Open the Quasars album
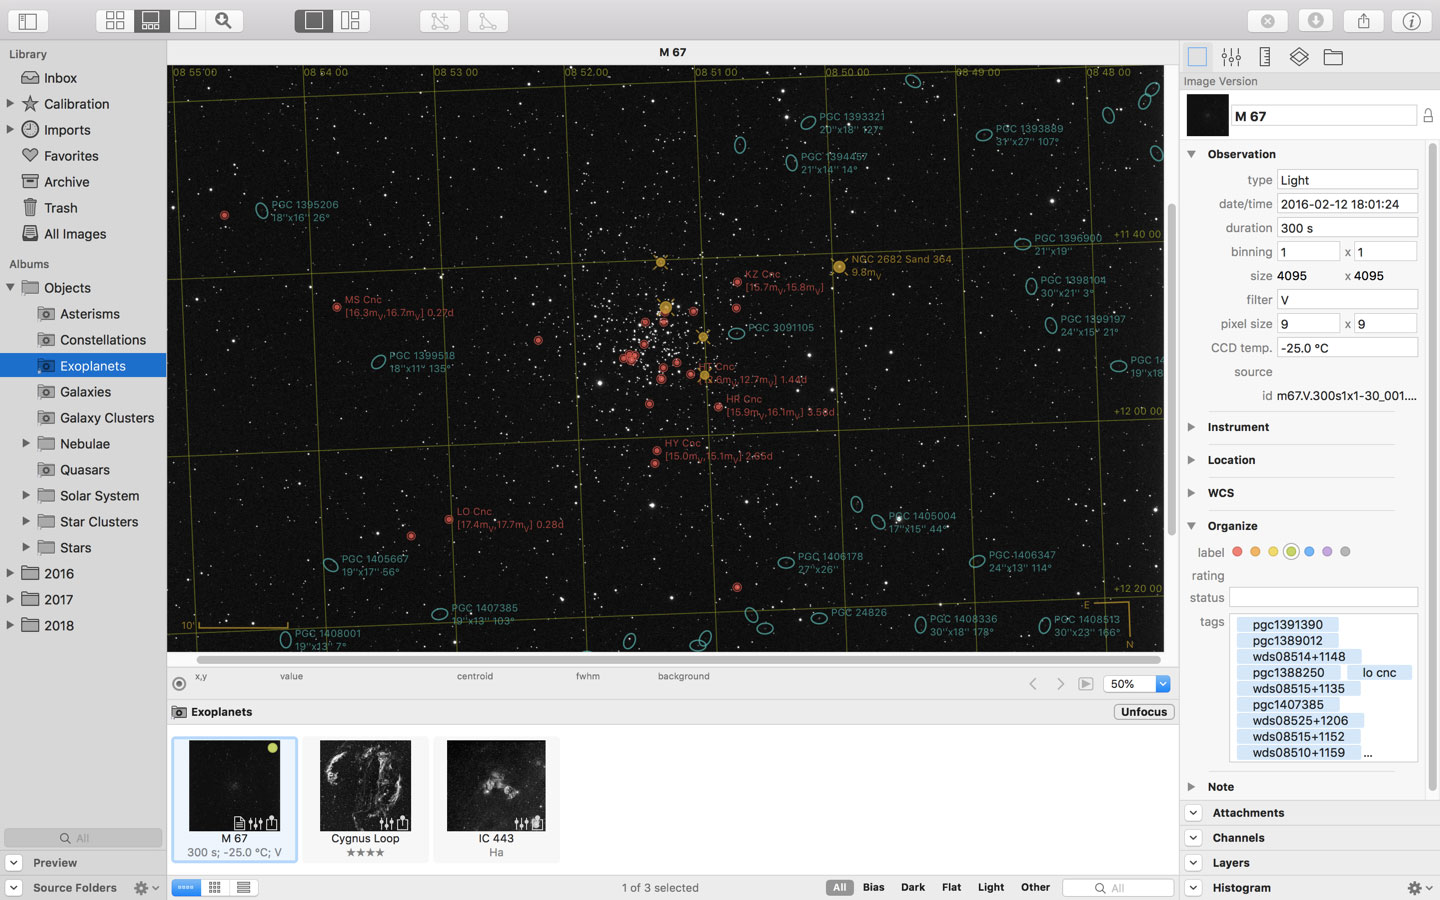The image size is (1440, 900). point(83,470)
